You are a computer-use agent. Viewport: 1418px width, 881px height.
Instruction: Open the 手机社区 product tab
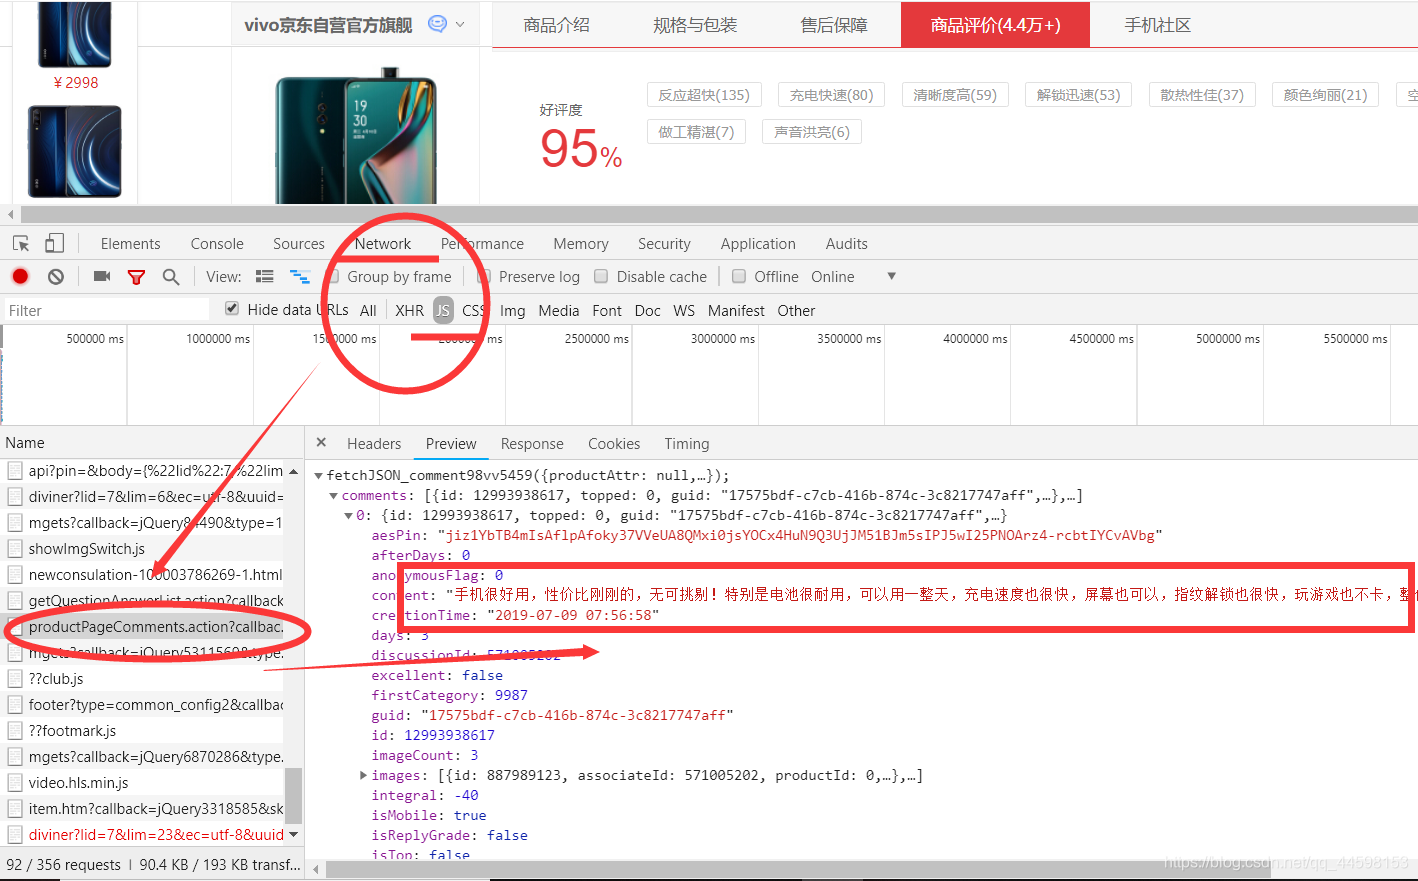(1157, 25)
